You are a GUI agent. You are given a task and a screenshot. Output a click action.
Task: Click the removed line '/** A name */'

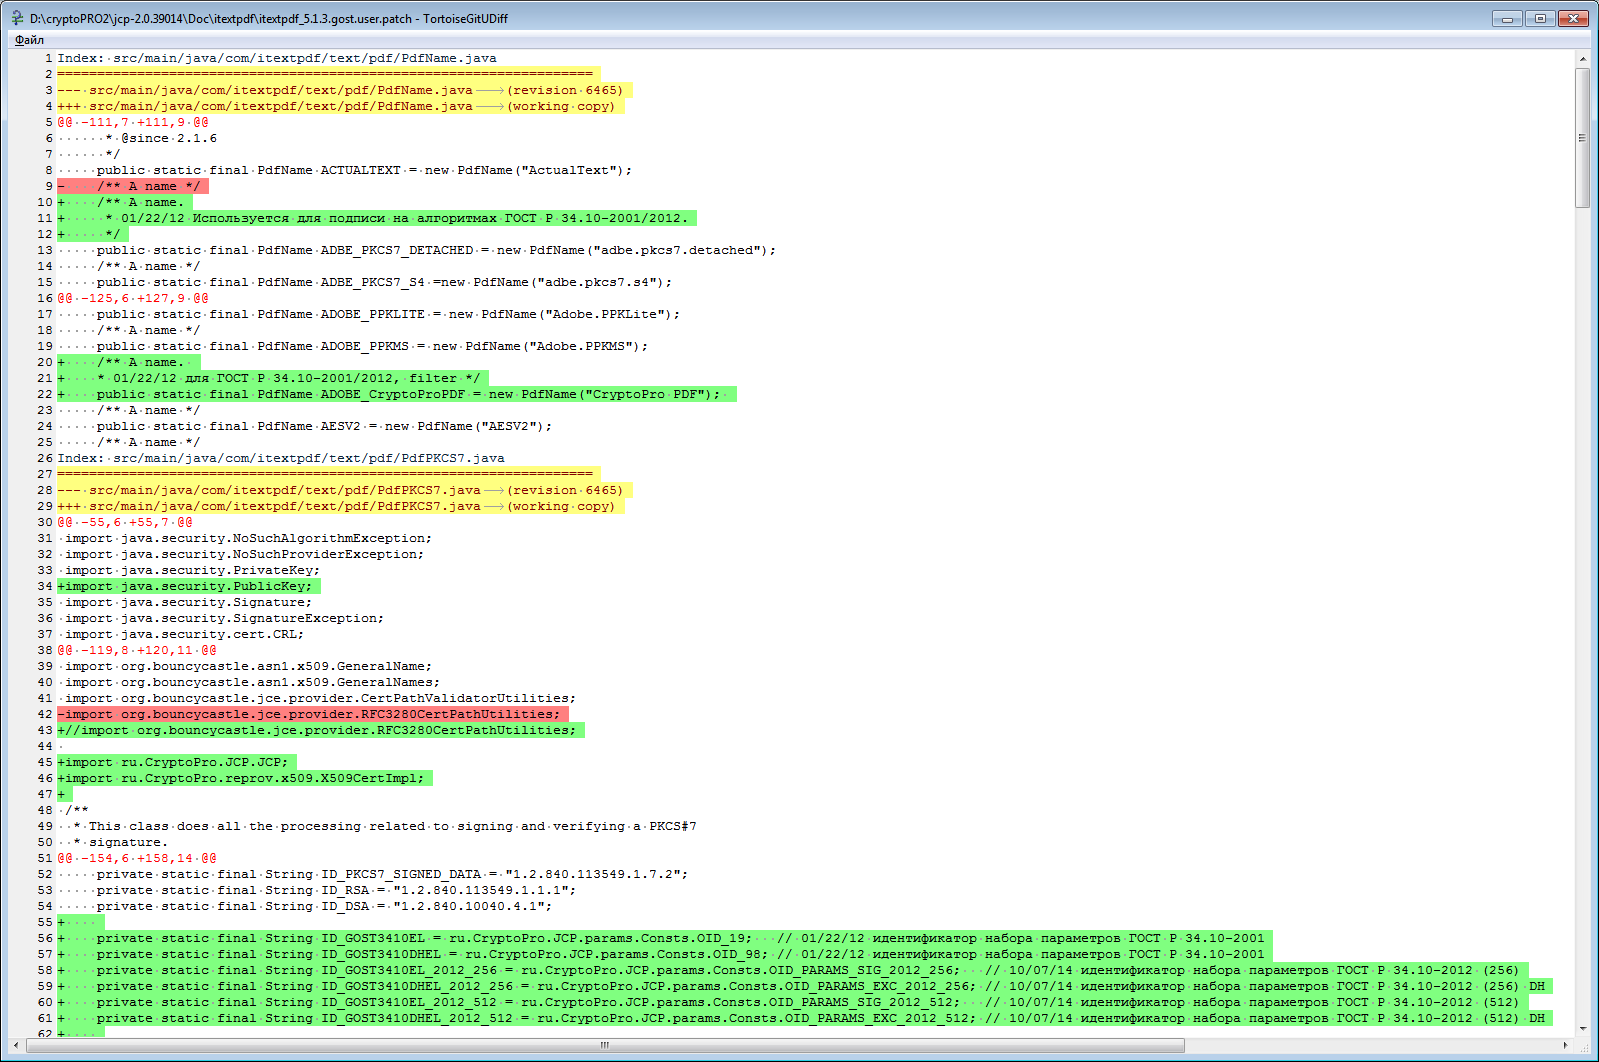coord(133,186)
